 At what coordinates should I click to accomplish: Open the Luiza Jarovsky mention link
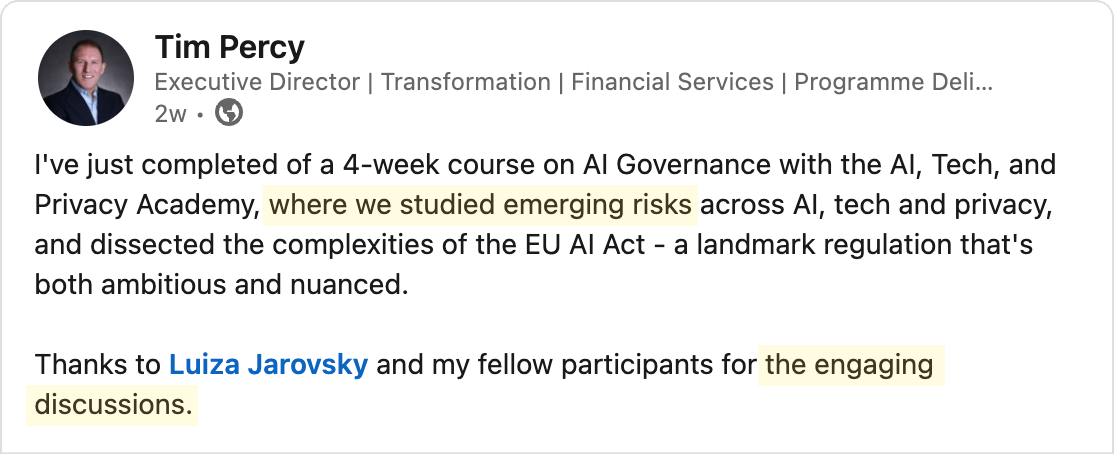(268, 365)
